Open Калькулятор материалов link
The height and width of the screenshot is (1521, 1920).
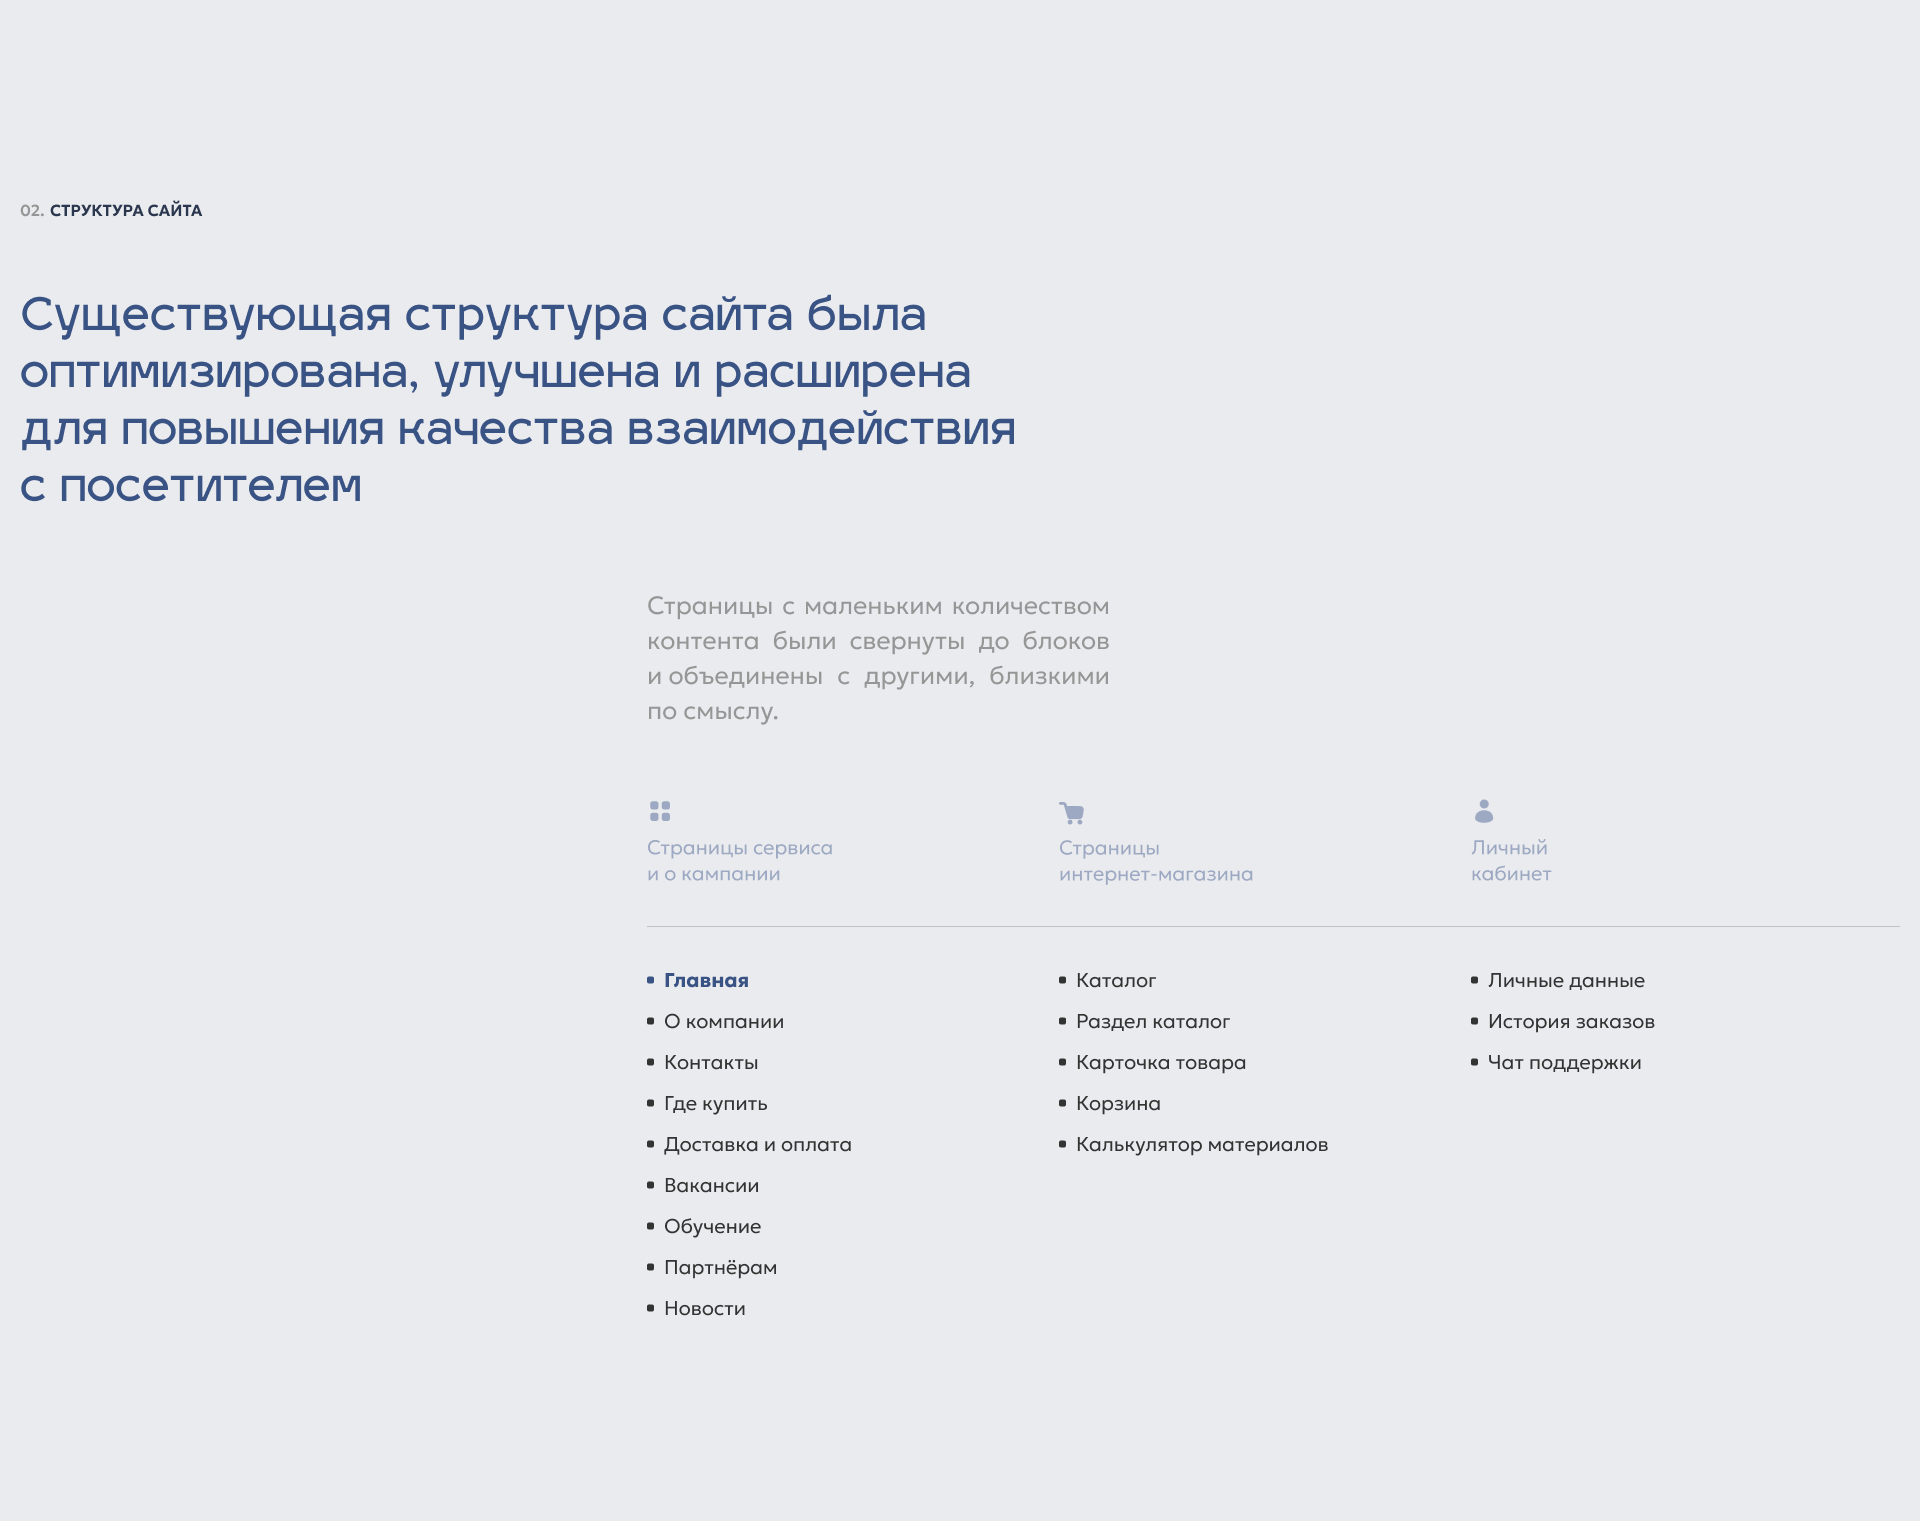pyautogui.click(x=1201, y=1145)
